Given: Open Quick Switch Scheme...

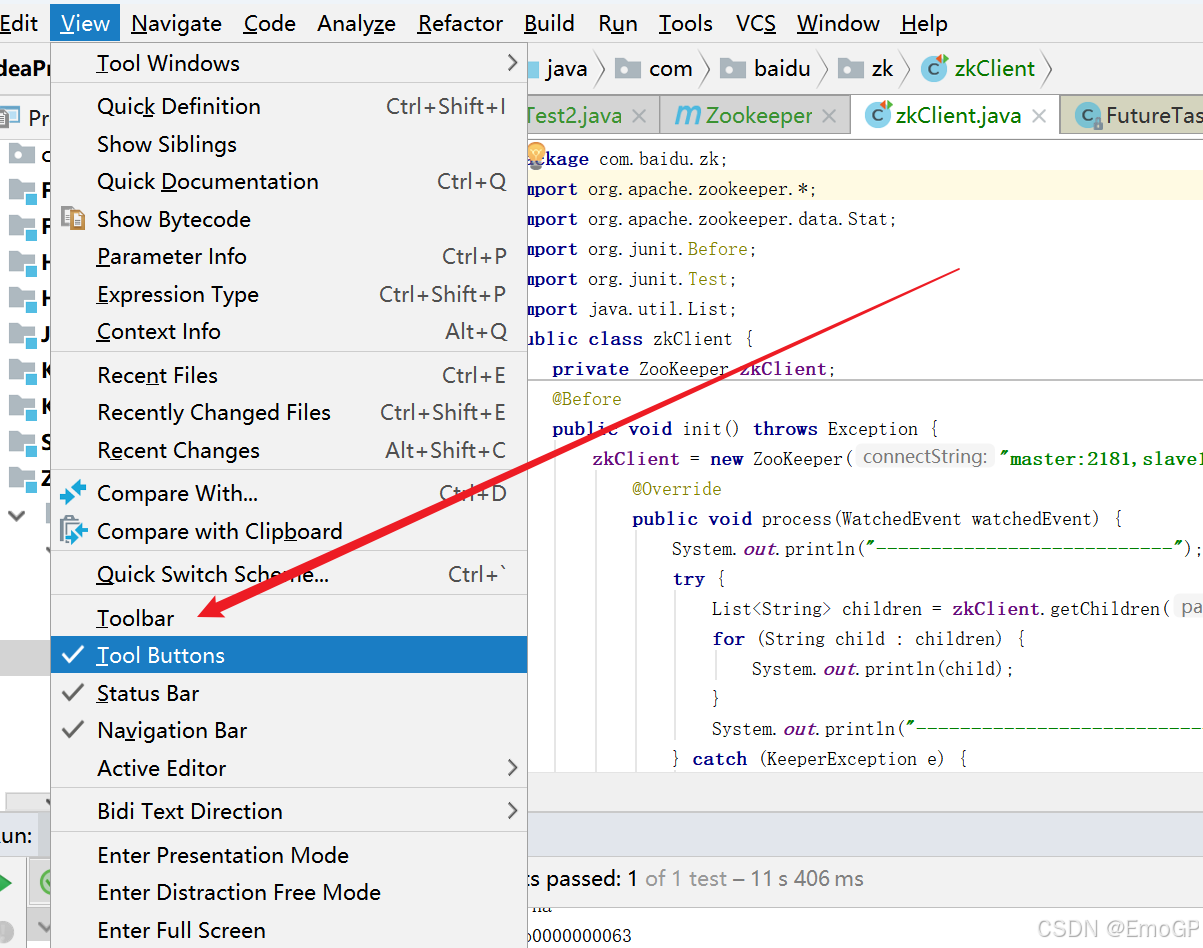Looking at the screenshot, I should 289,574.
